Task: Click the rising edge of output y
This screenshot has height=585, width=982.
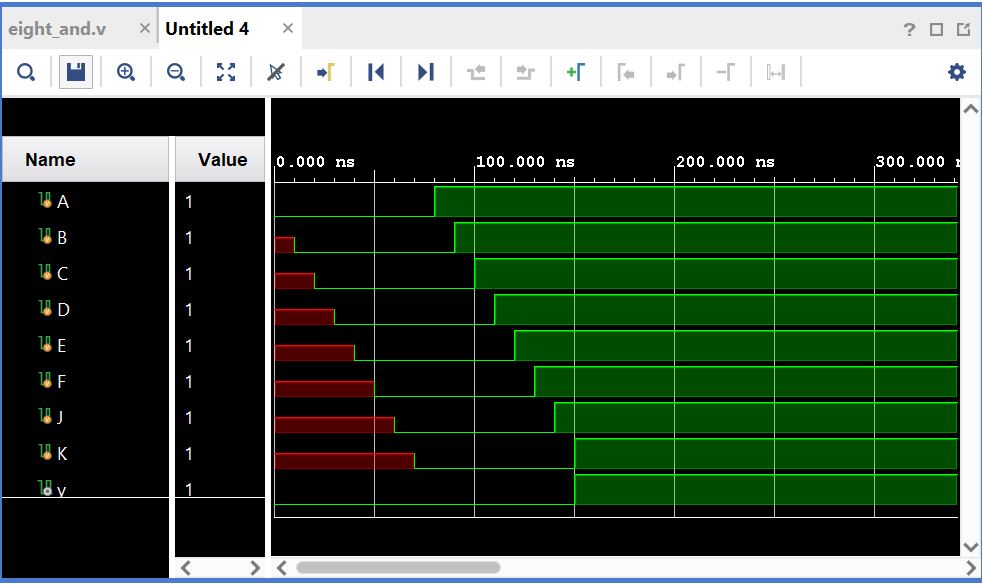Action: (x=574, y=490)
